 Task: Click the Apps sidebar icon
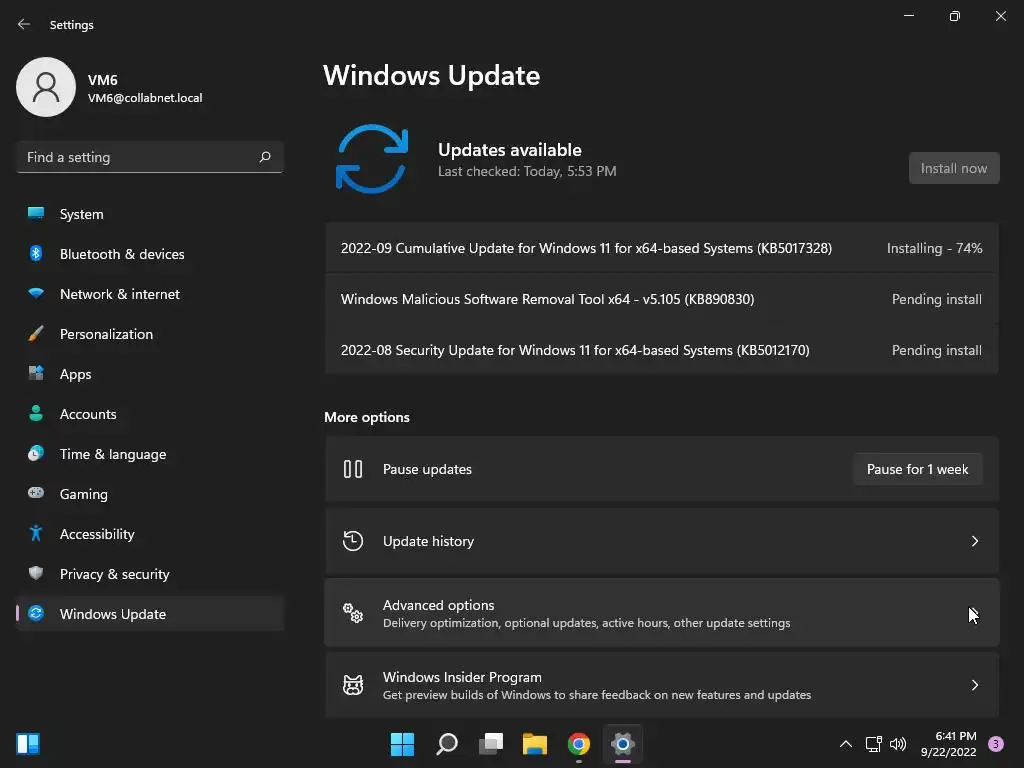[x=36, y=374]
